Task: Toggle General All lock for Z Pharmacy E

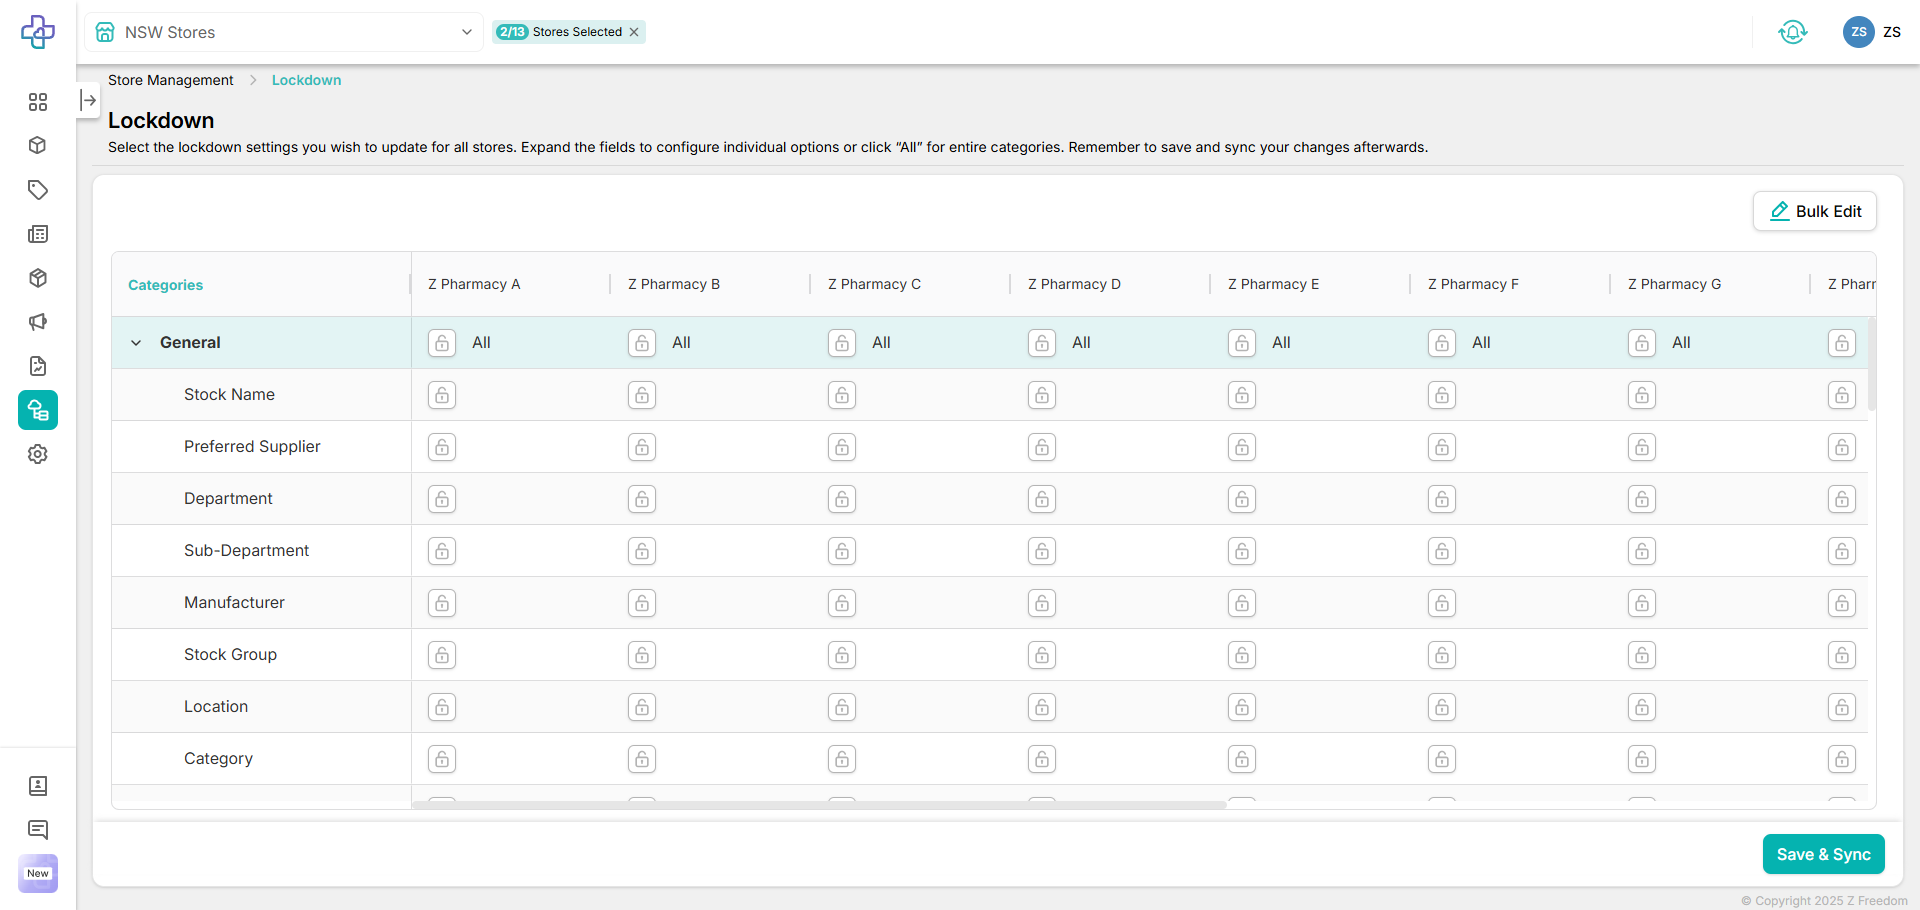Action: [x=1242, y=343]
